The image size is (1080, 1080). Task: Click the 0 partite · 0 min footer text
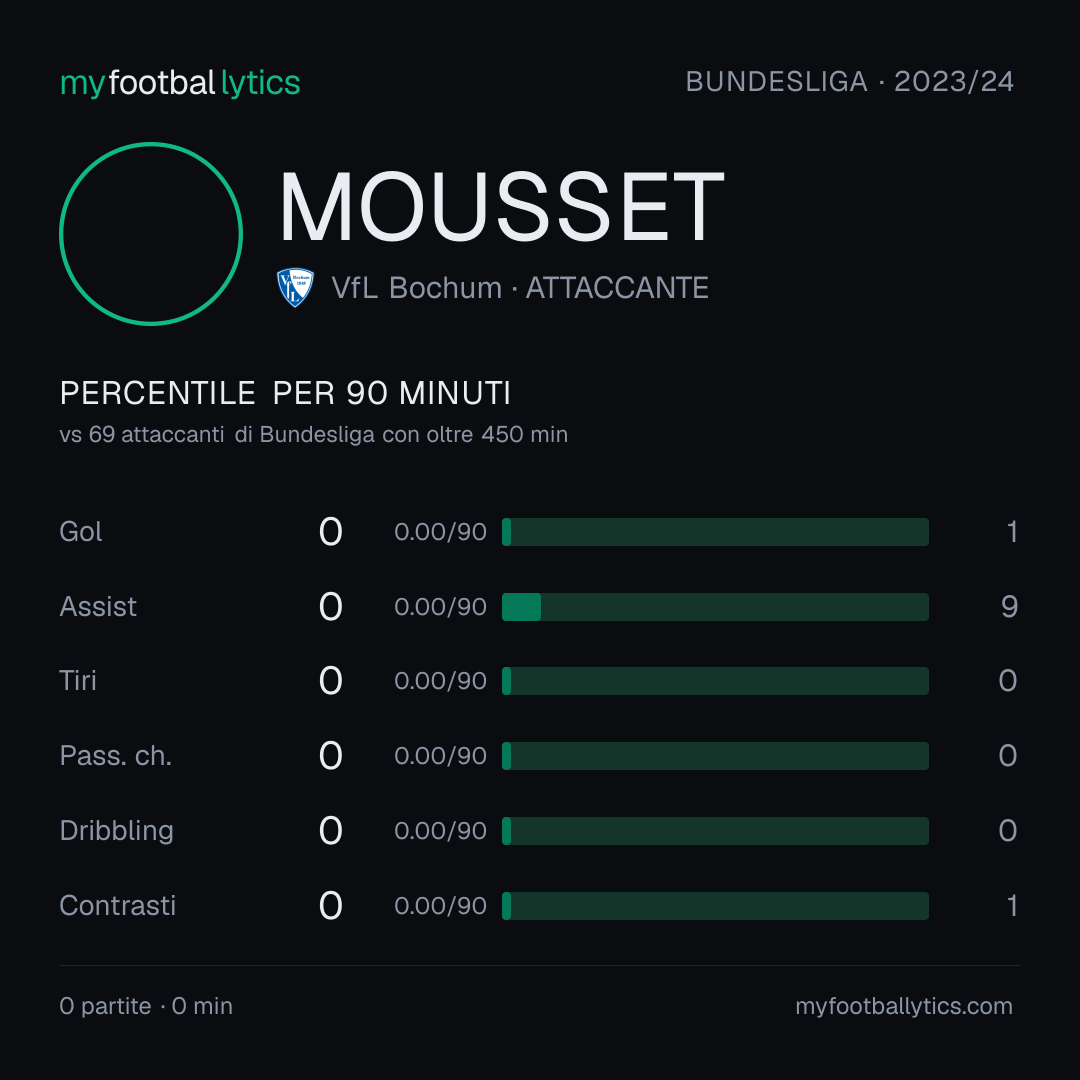[x=146, y=1006]
